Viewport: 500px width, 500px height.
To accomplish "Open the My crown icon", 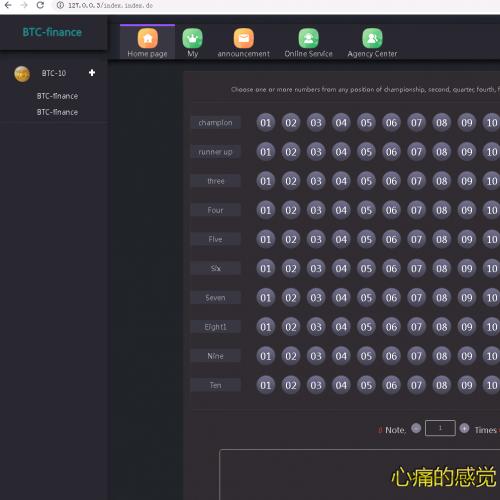I will [193, 38].
